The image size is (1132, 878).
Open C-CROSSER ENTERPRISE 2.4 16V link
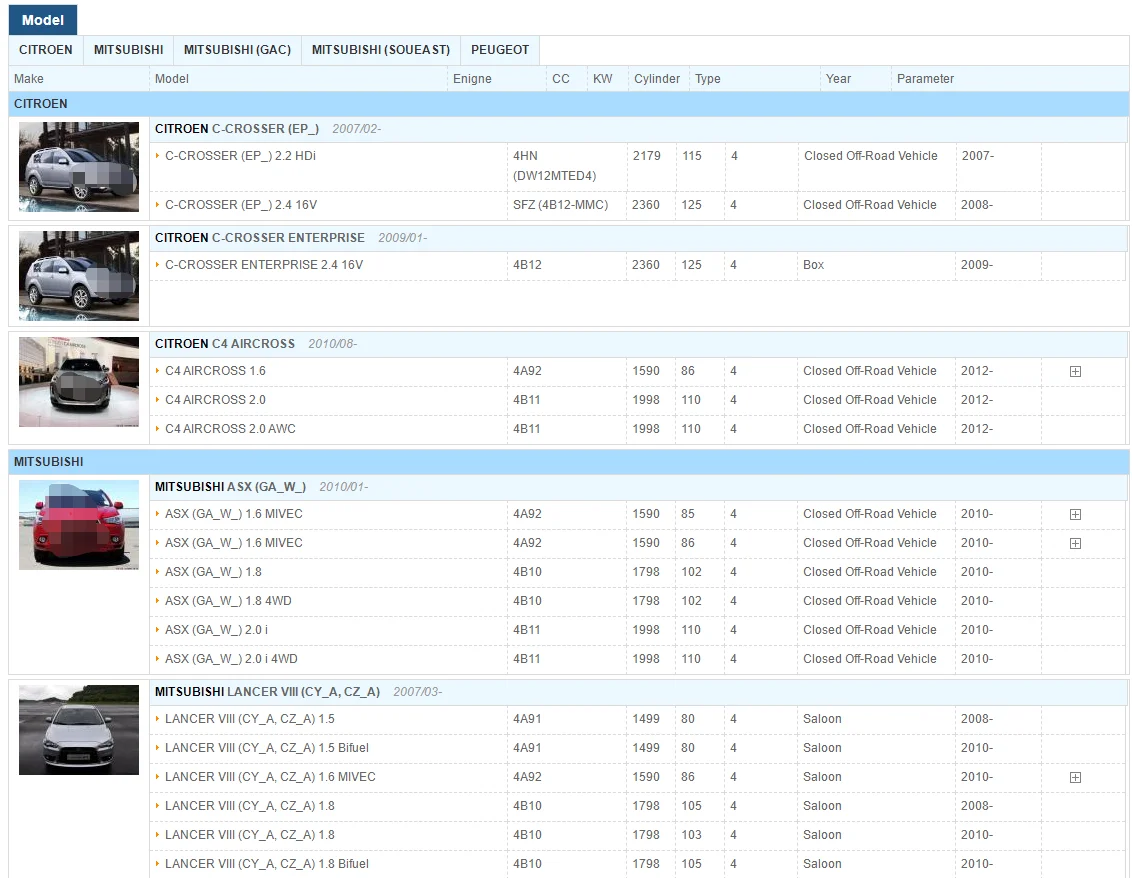click(264, 265)
